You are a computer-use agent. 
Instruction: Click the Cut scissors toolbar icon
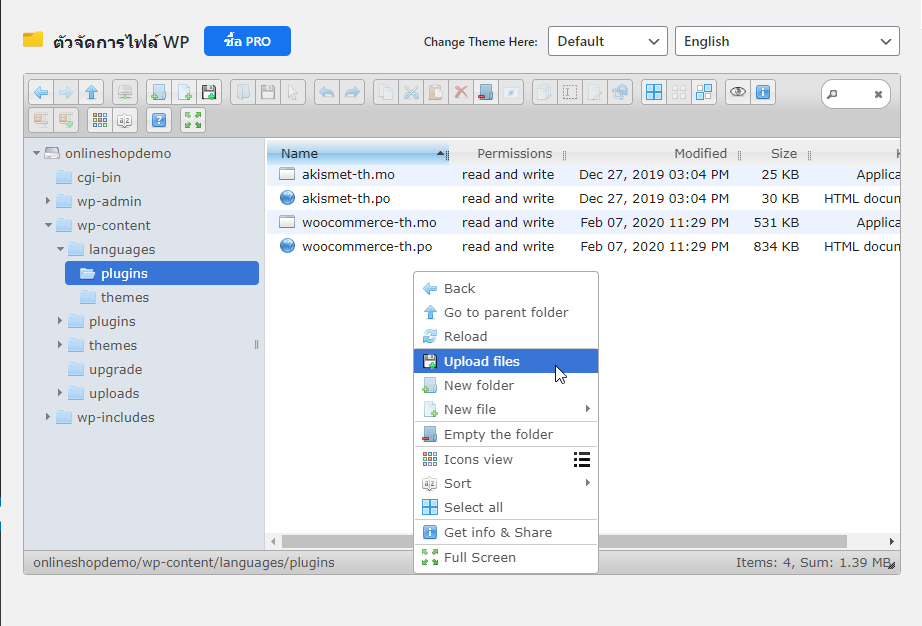click(411, 92)
